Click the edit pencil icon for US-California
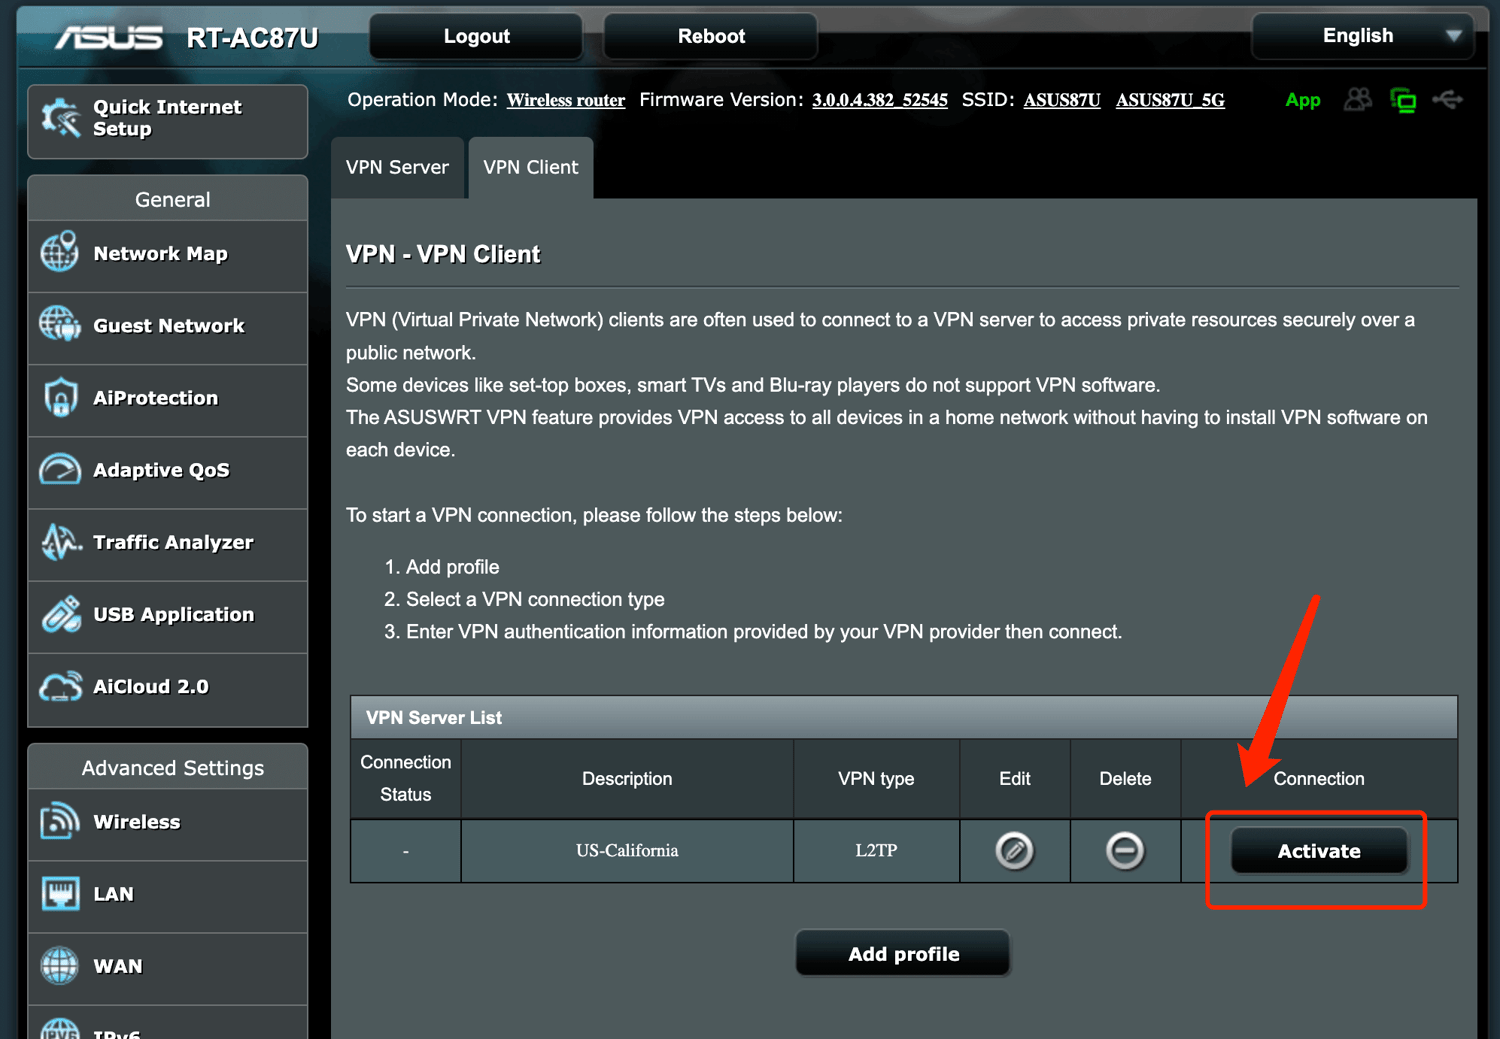This screenshot has height=1039, width=1500. 1014,851
